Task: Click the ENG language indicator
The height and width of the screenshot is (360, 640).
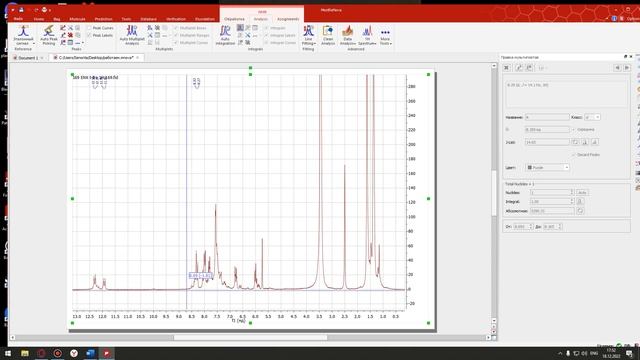Action: tap(594, 353)
